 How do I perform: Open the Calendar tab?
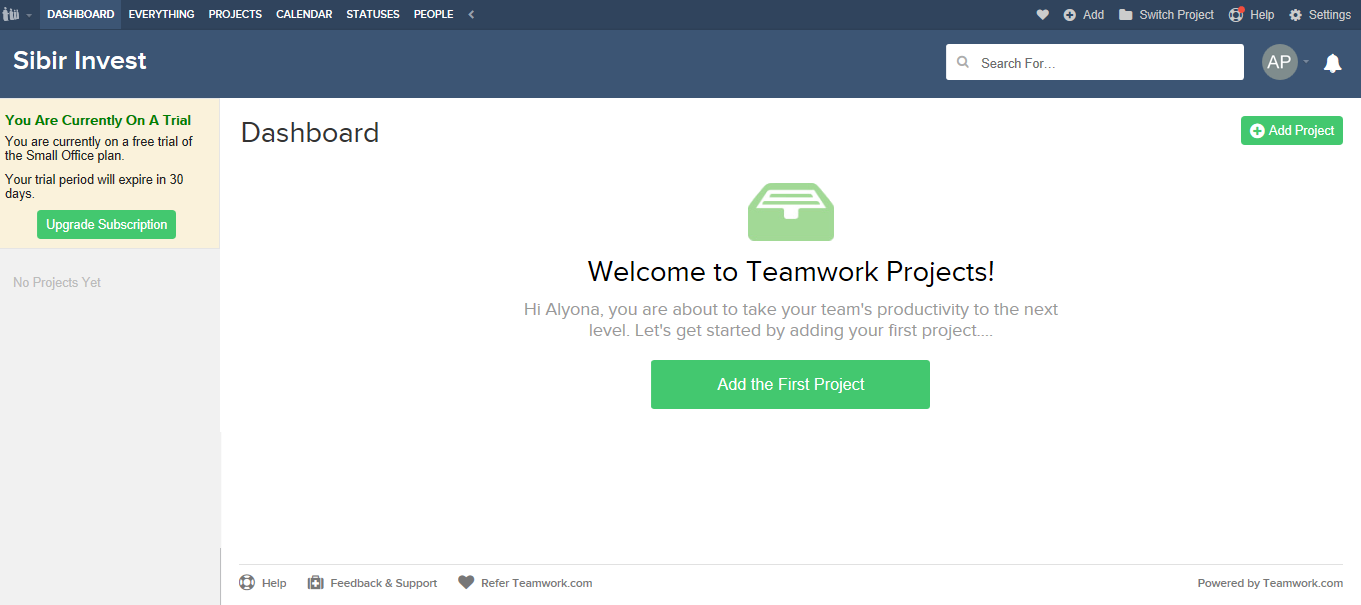[304, 15]
